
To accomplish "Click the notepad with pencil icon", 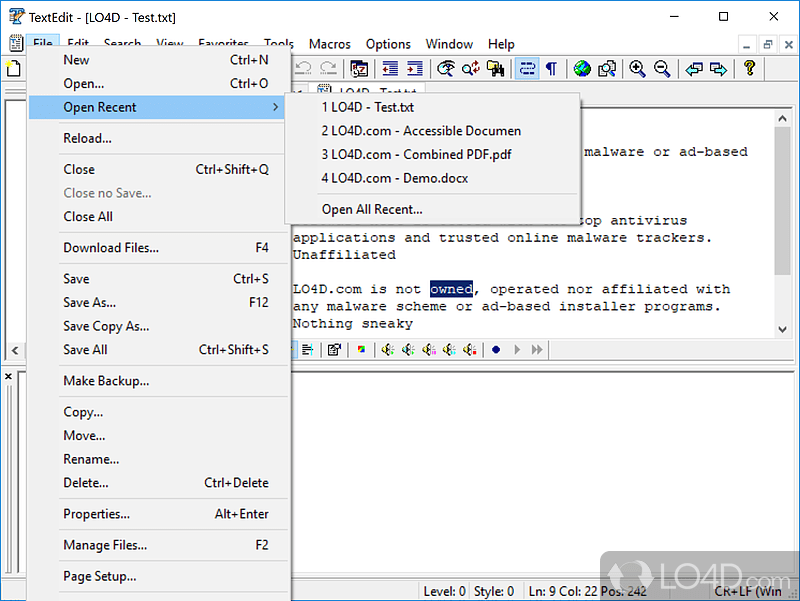I will 334,350.
